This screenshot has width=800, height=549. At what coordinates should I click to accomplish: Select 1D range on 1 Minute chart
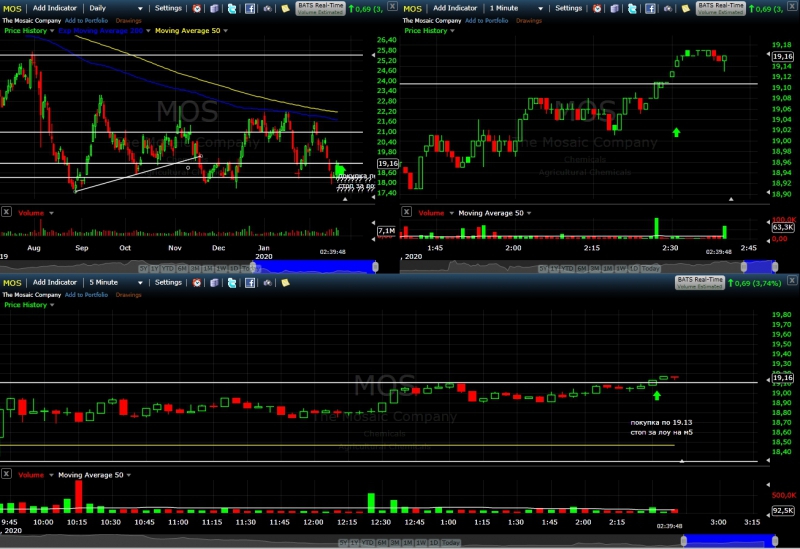(x=634, y=268)
